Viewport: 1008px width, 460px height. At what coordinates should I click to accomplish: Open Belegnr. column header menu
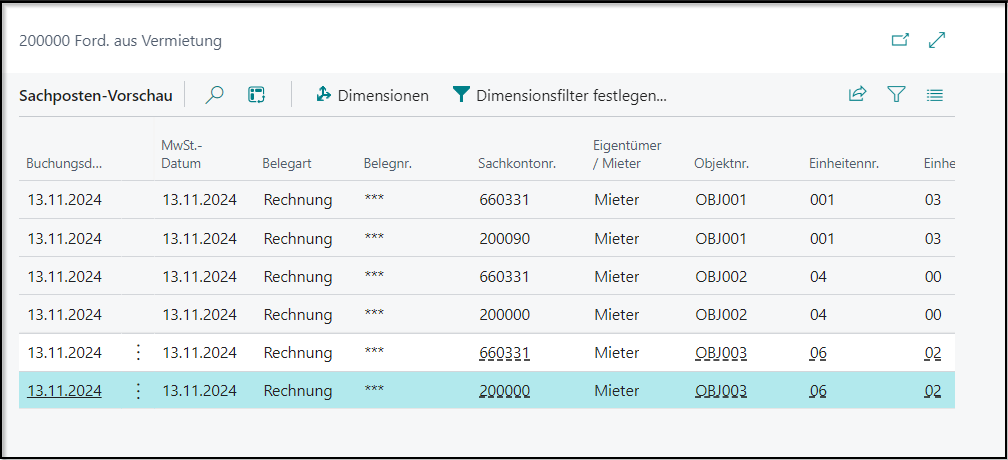coord(388,163)
